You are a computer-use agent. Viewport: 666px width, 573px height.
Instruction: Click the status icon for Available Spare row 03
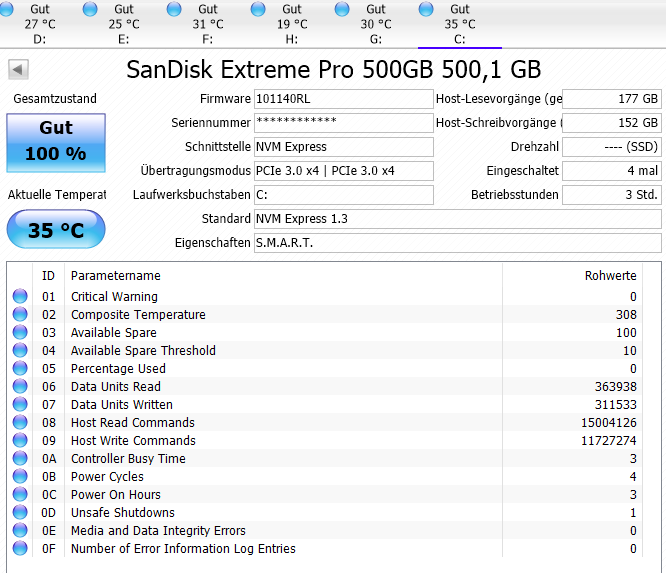tap(20, 332)
